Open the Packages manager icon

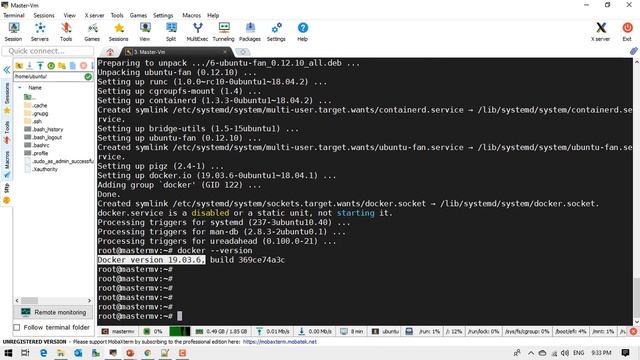(x=250, y=31)
